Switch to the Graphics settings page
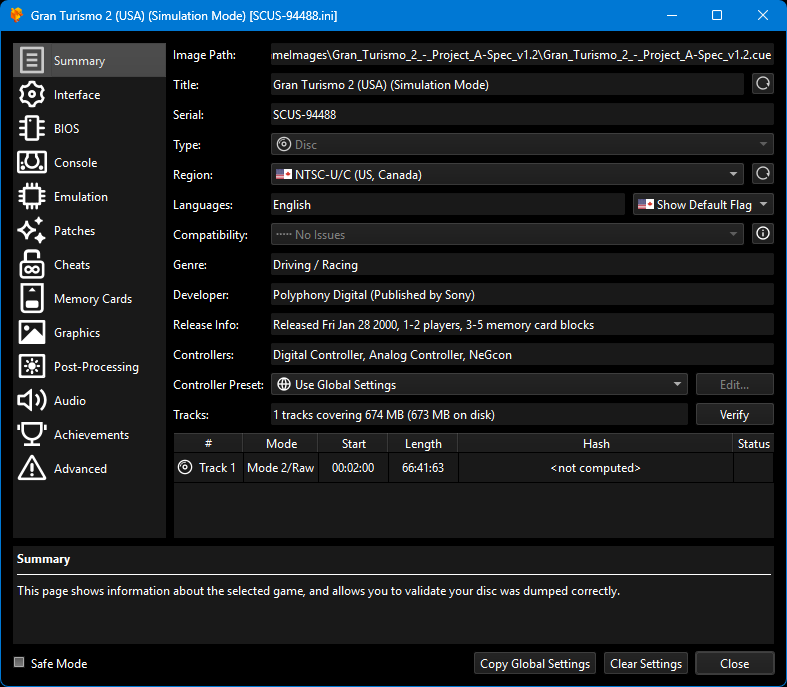The image size is (787, 687). 77,333
